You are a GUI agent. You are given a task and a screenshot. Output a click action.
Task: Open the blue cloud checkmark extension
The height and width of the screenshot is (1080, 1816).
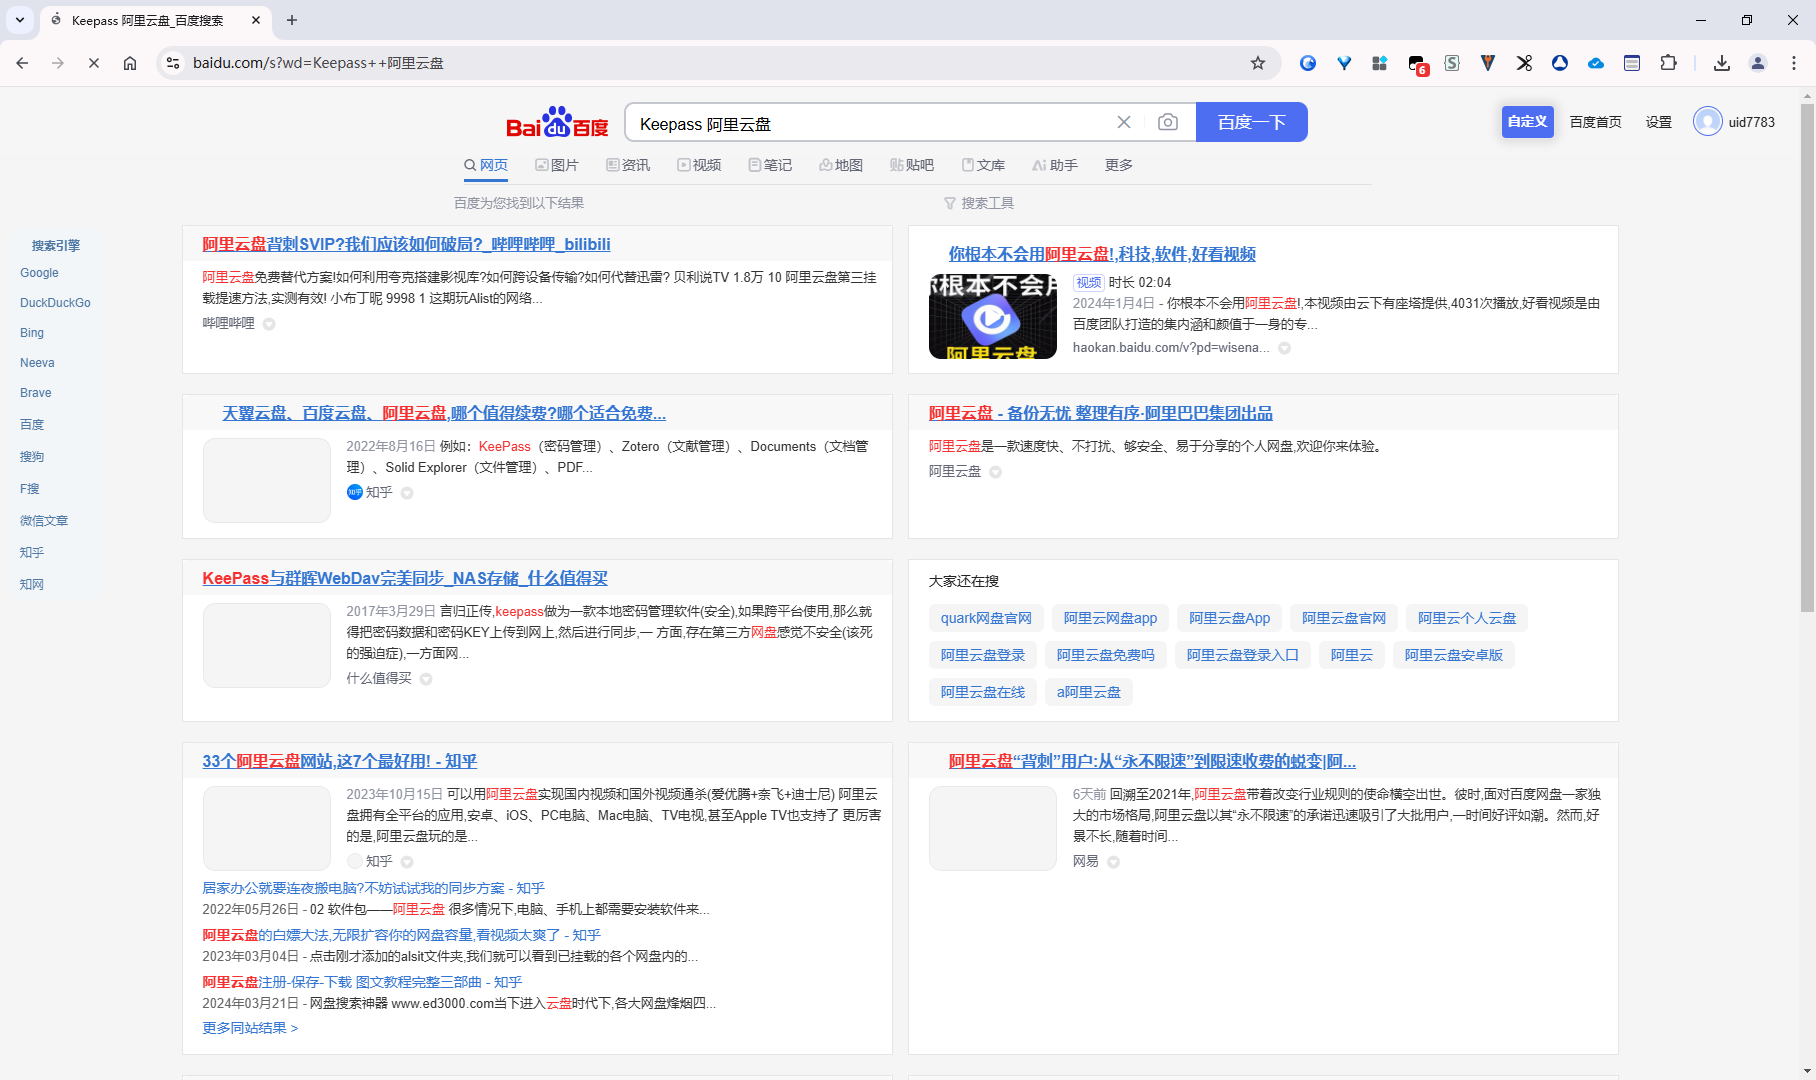pyautogui.click(x=1596, y=63)
